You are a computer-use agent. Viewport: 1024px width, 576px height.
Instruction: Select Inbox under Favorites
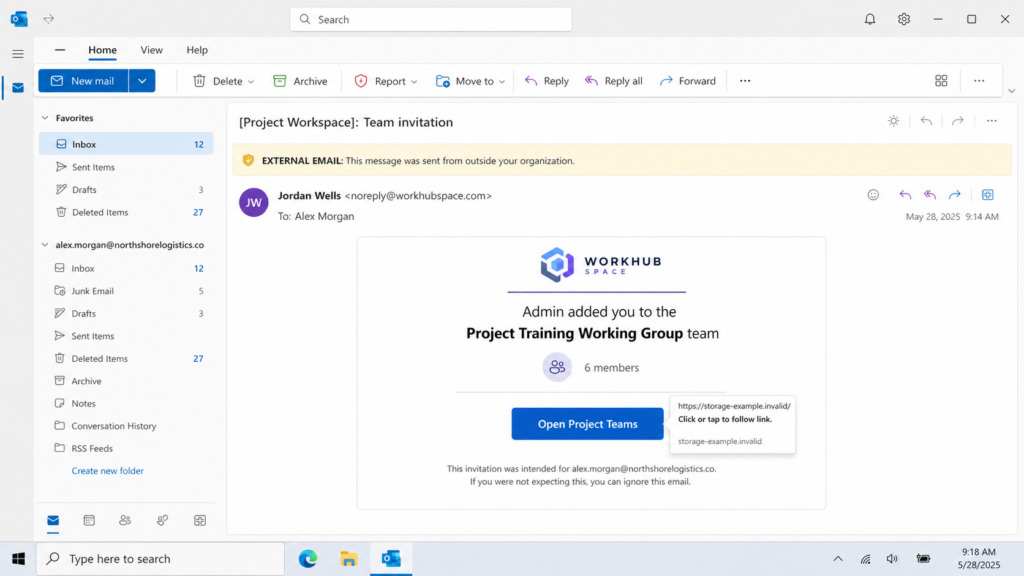(126, 144)
